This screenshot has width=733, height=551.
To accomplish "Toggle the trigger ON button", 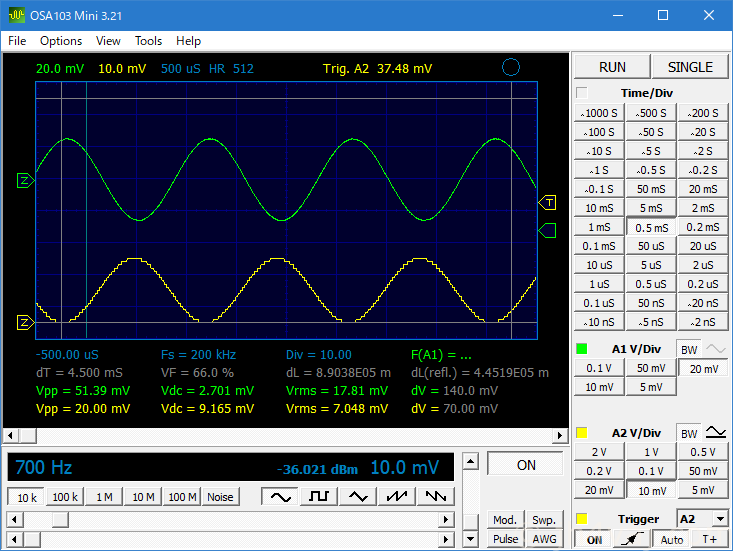I will click(x=594, y=540).
